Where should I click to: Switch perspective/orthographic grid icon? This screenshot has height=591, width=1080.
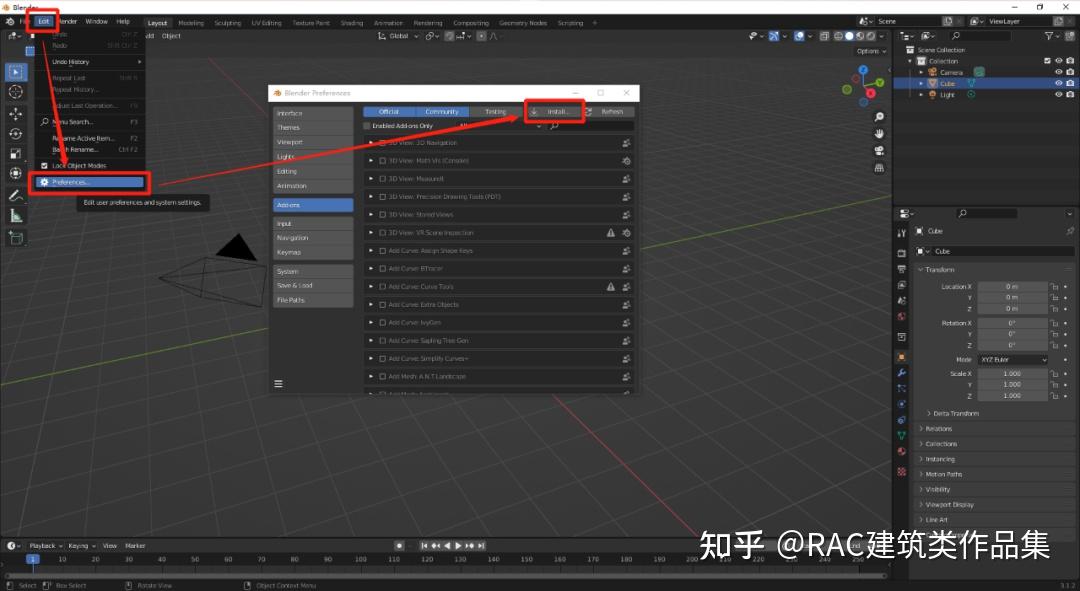(x=879, y=168)
